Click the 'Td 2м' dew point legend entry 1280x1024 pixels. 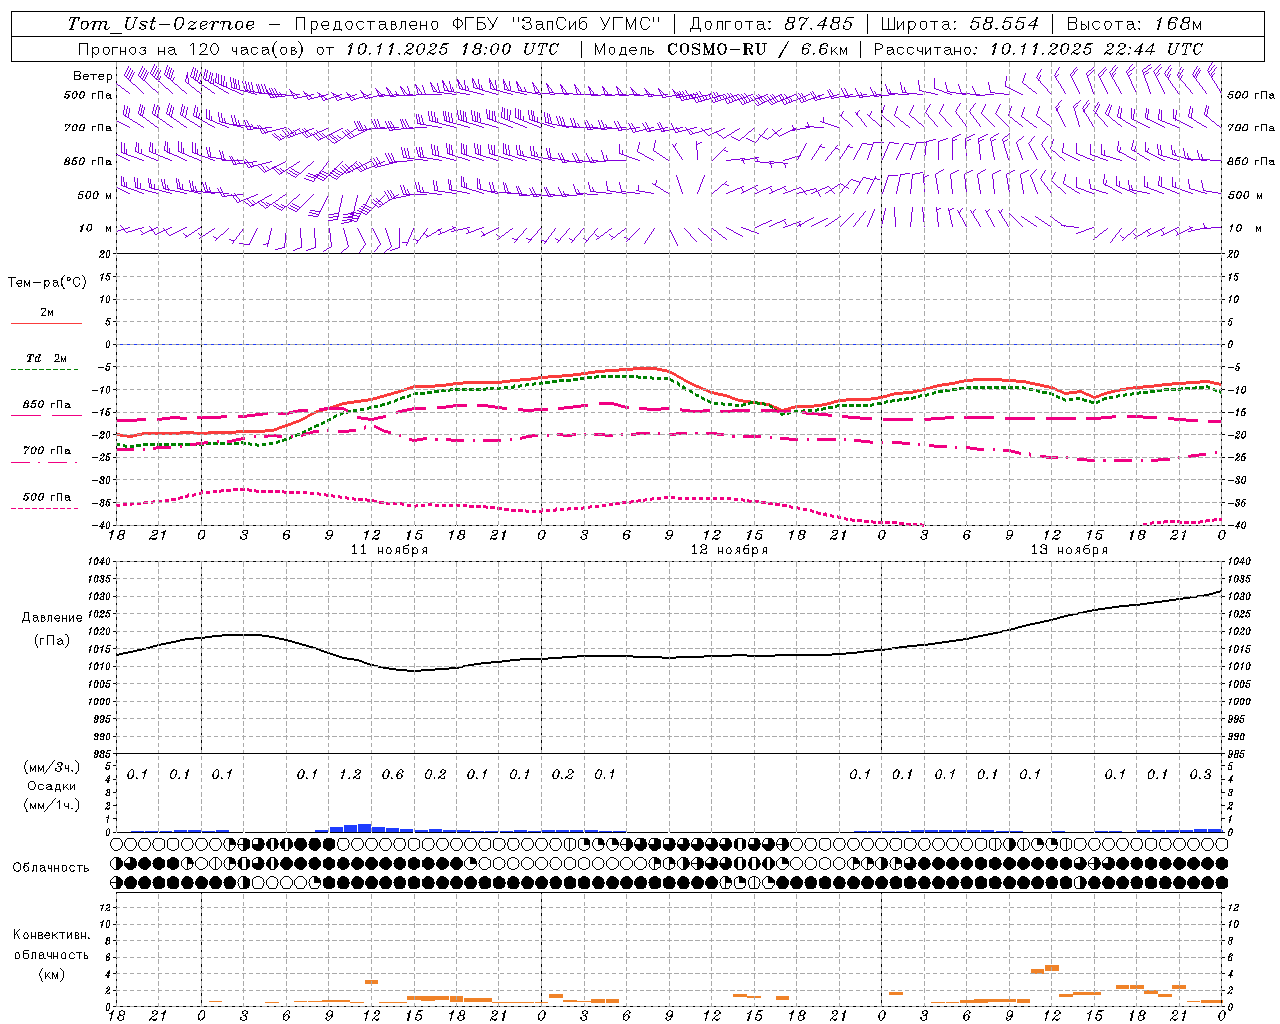(47, 358)
